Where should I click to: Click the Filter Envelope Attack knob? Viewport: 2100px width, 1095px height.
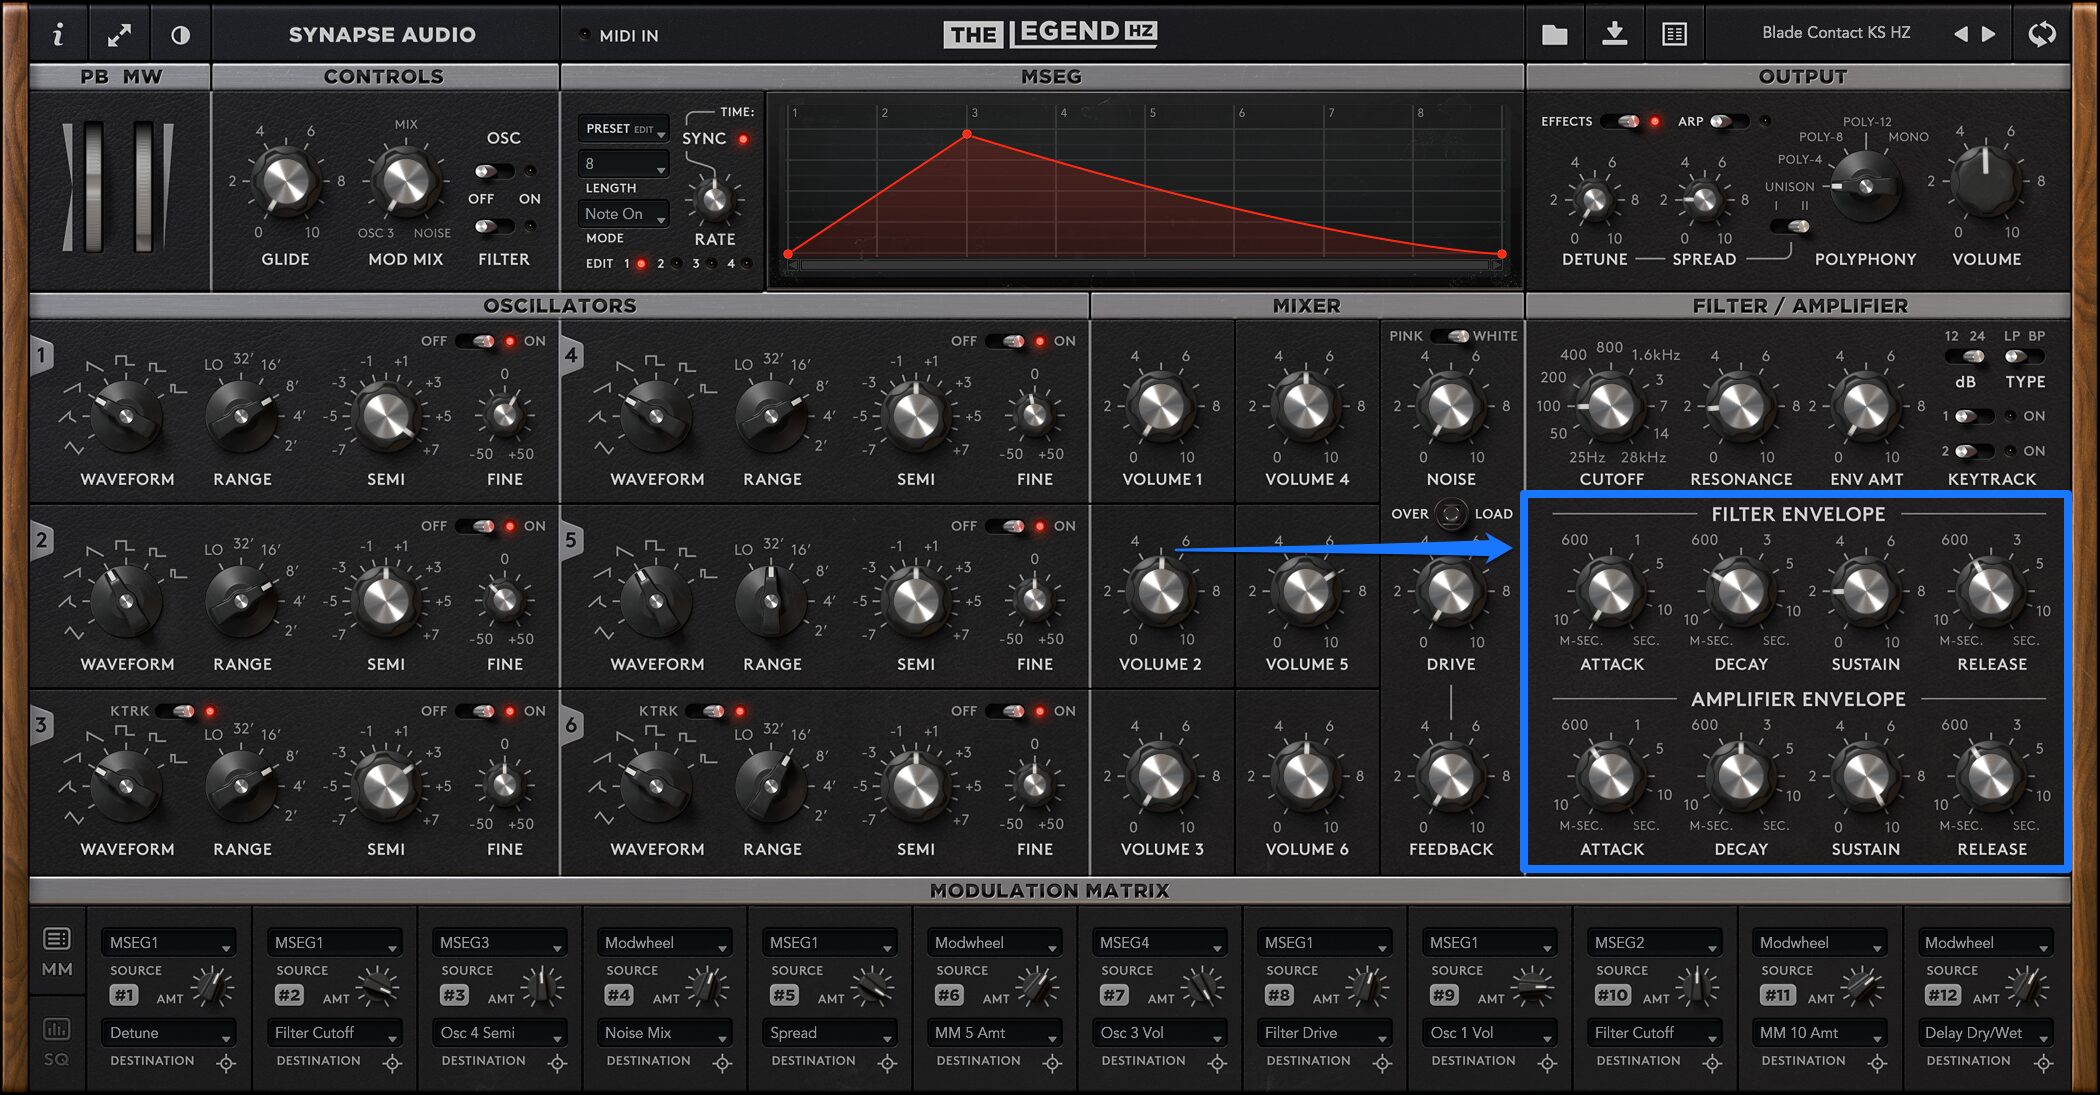[1611, 591]
